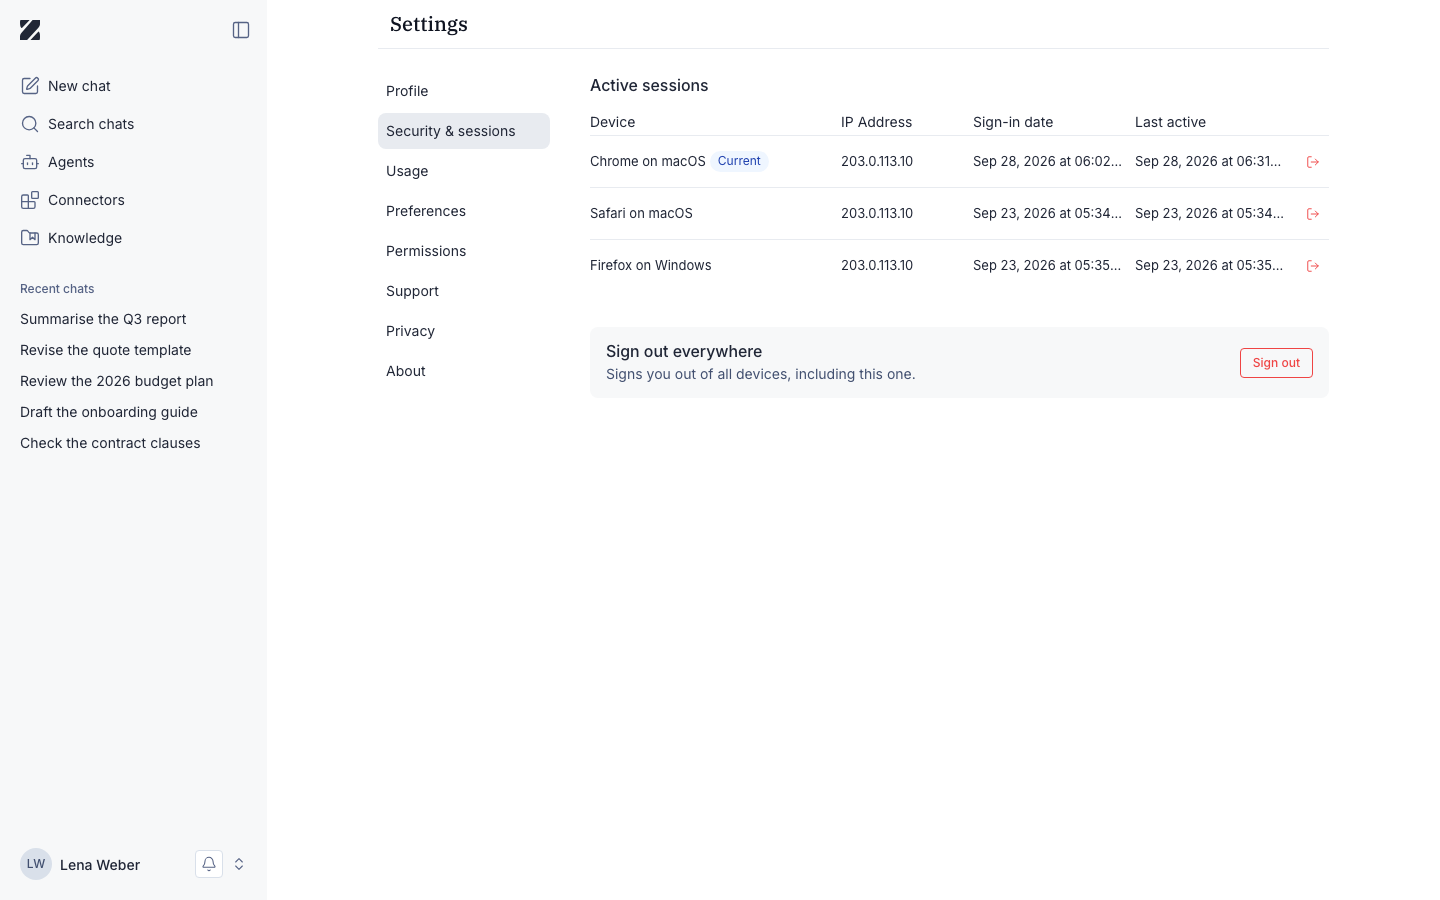The height and width of the screenshot is (900, 1440).
Task: Open chat 'Summarise the Q3 report'
Action: [x=103, y=319]
